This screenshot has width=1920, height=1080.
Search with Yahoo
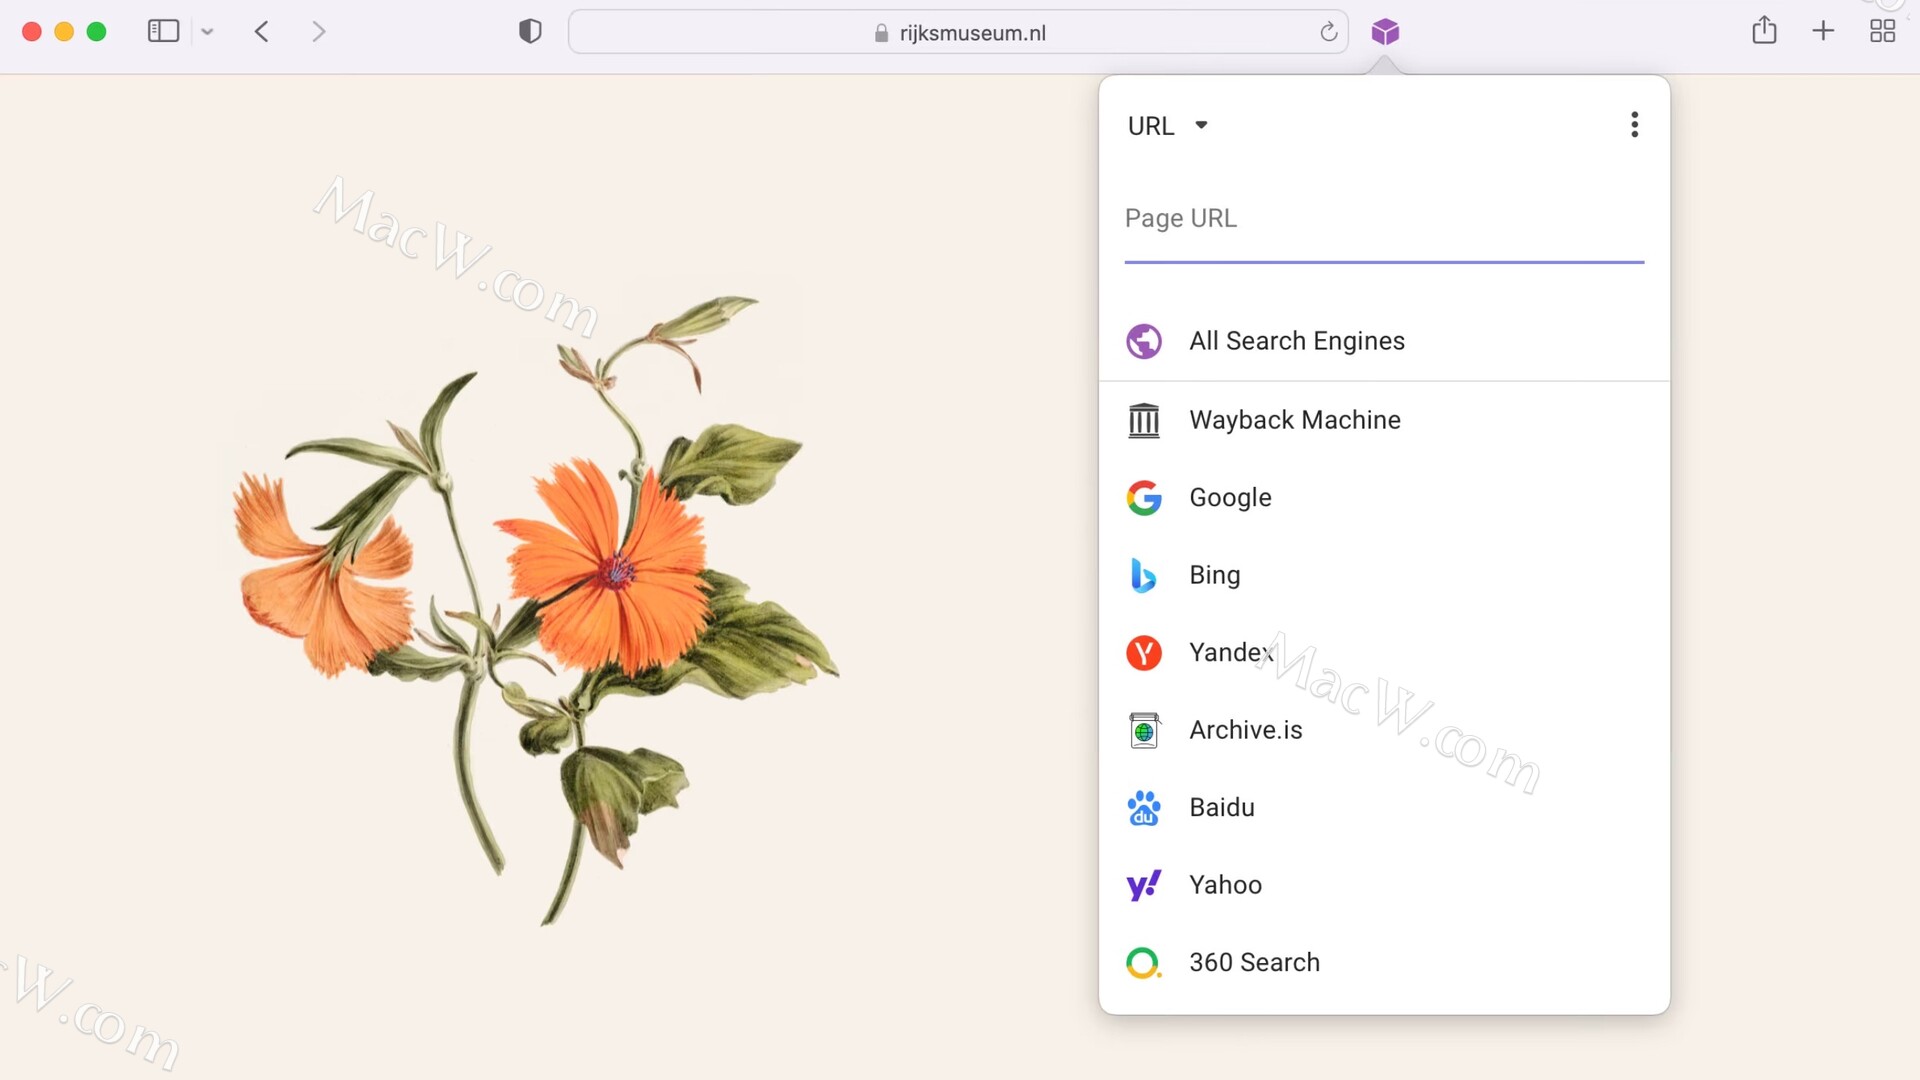(x=1384, y=885)
